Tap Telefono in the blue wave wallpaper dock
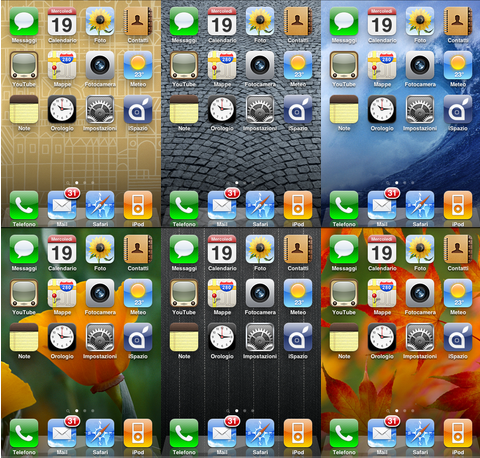This screenshot has height=458, width=480. coord(344,205)
